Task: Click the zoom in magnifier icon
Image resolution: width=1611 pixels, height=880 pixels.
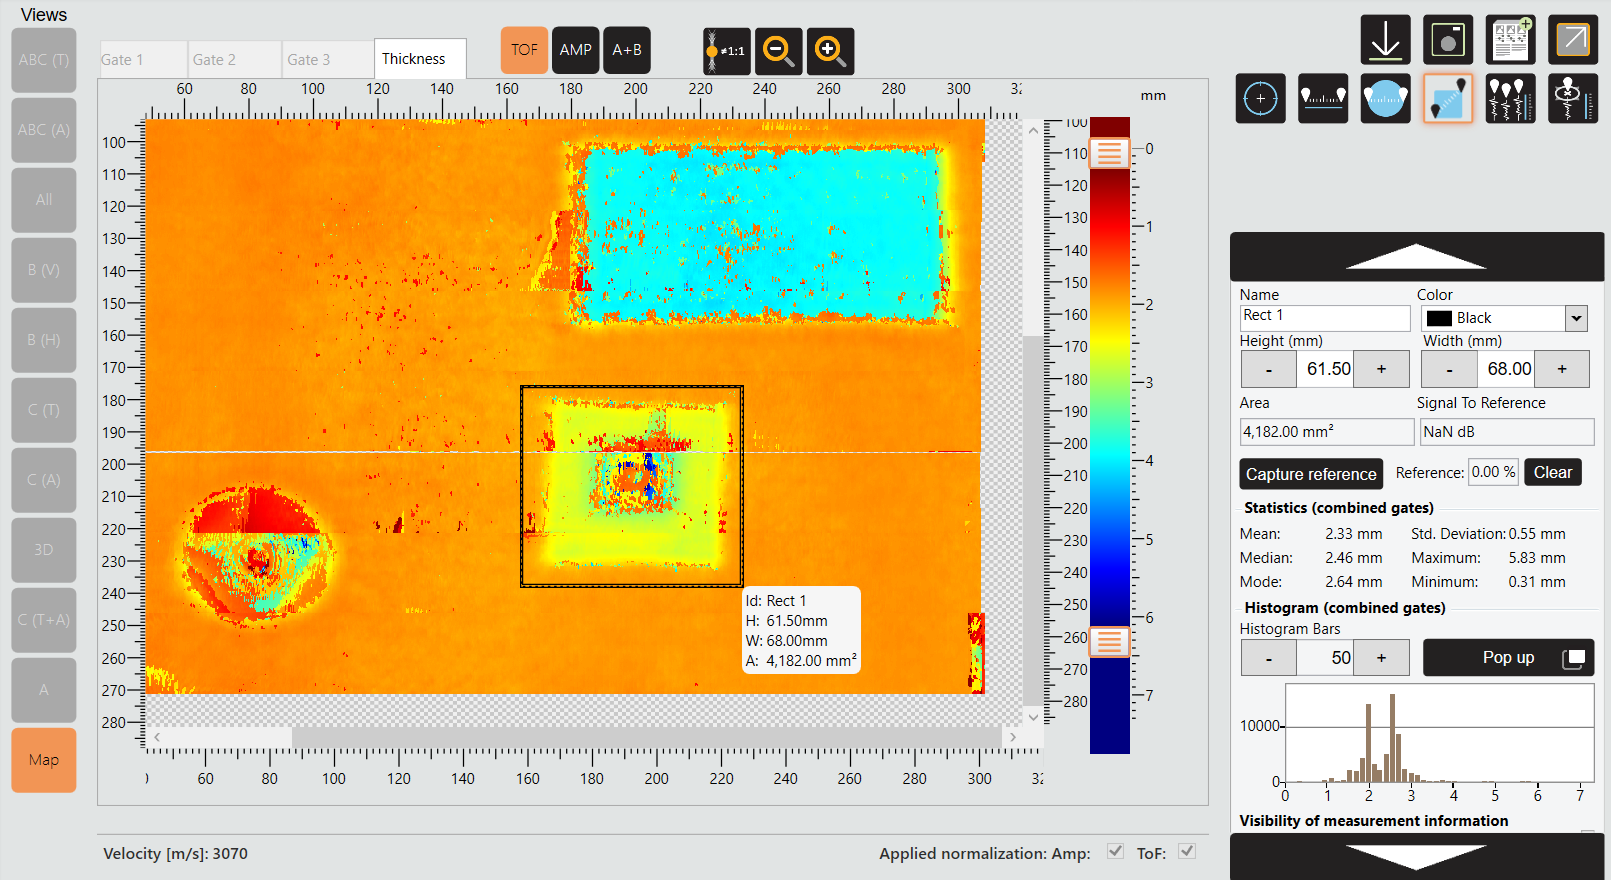Action: (830, 50)
